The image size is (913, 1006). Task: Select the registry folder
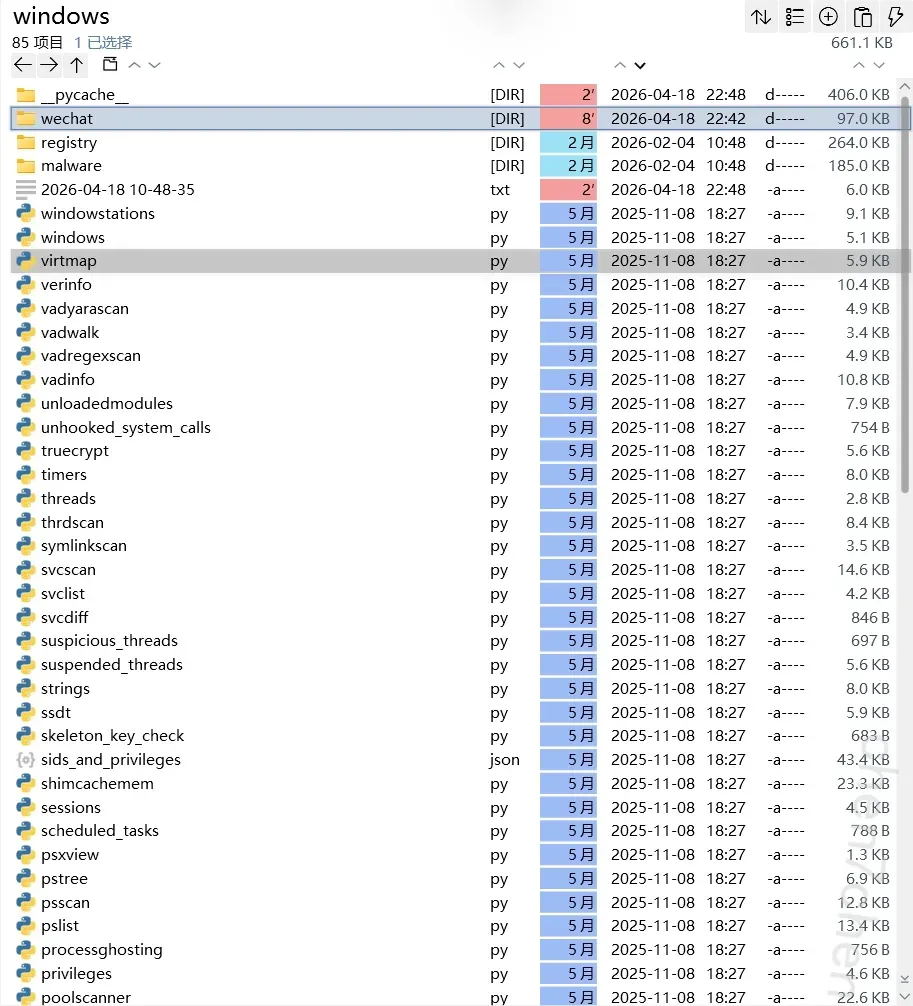pyautogui.click(x=68, y=143)
